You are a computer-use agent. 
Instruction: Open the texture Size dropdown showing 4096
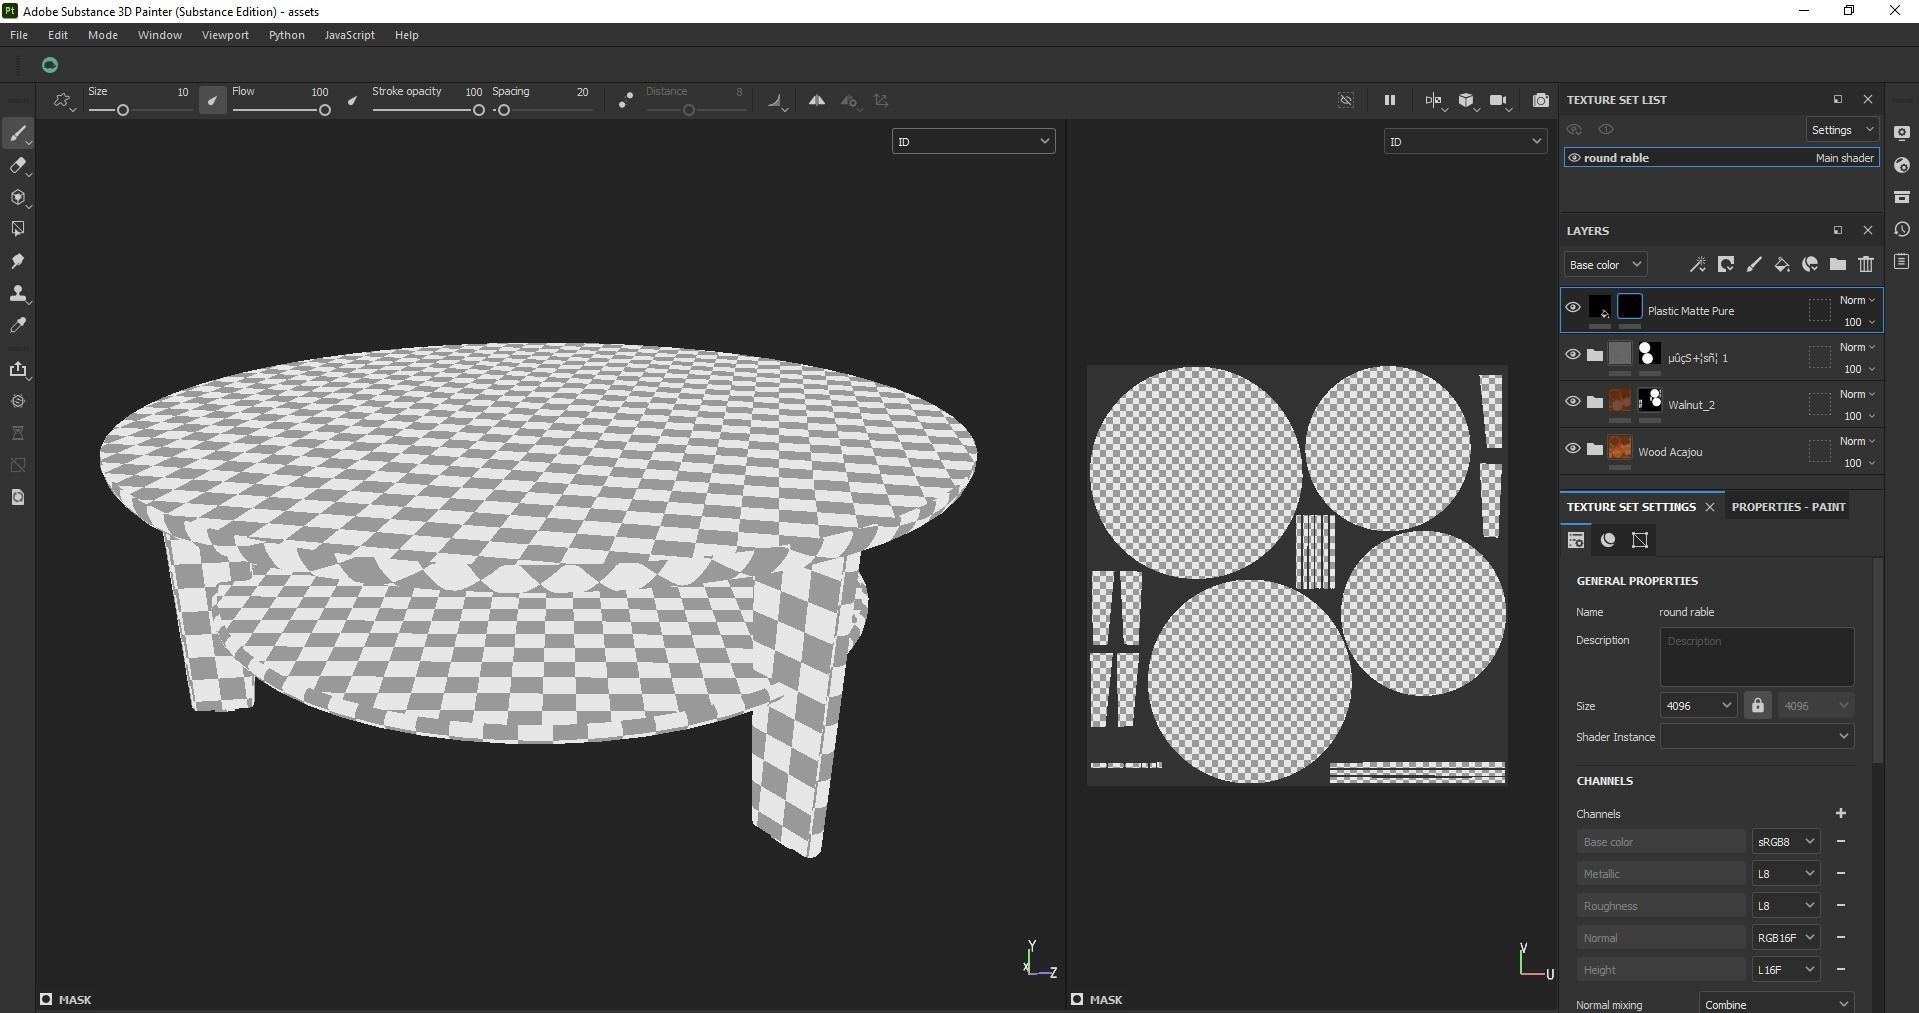(1697, 705)
